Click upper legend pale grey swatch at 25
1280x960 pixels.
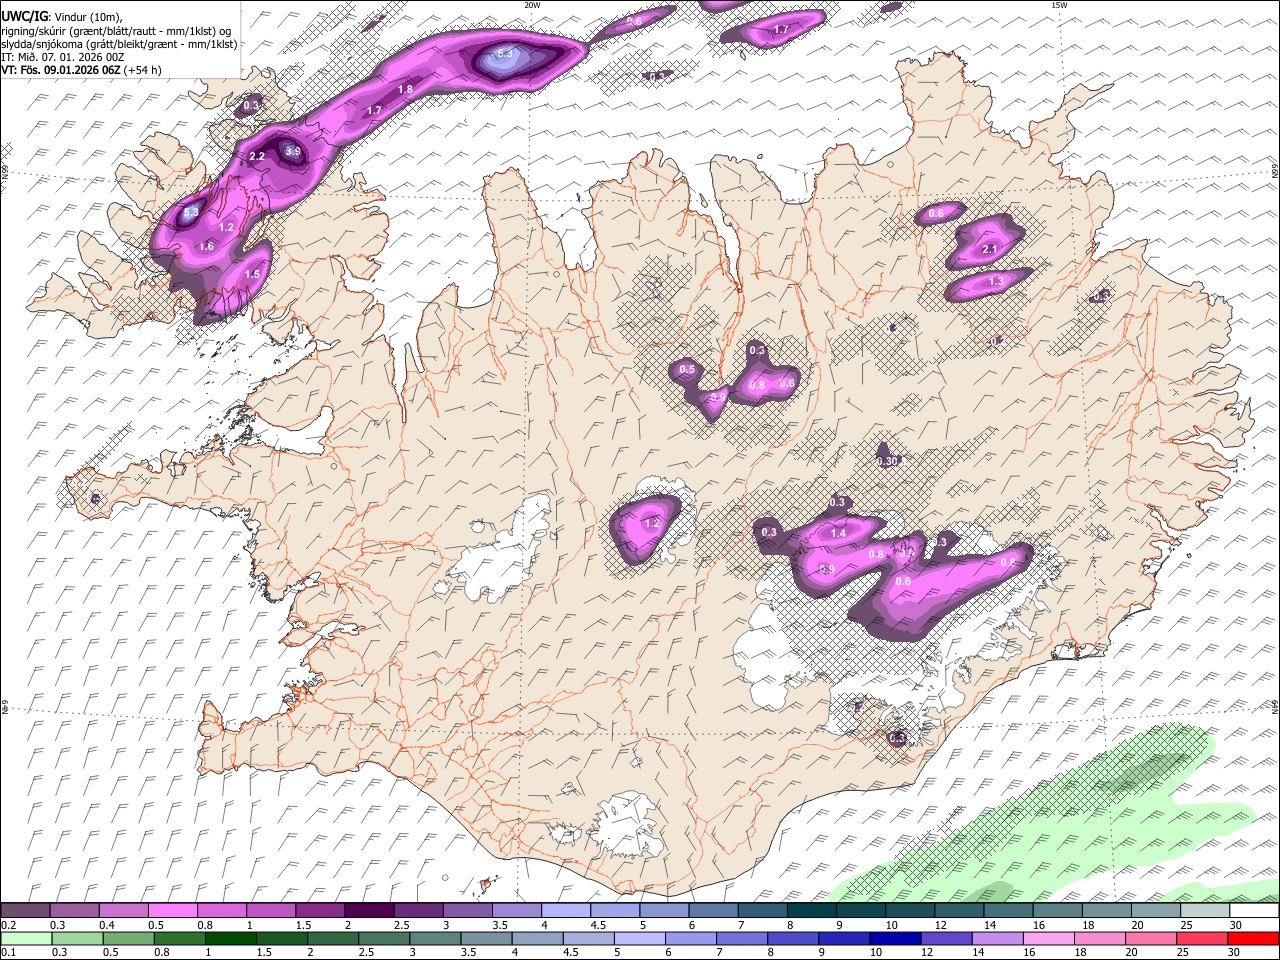tap(1205, 911)
